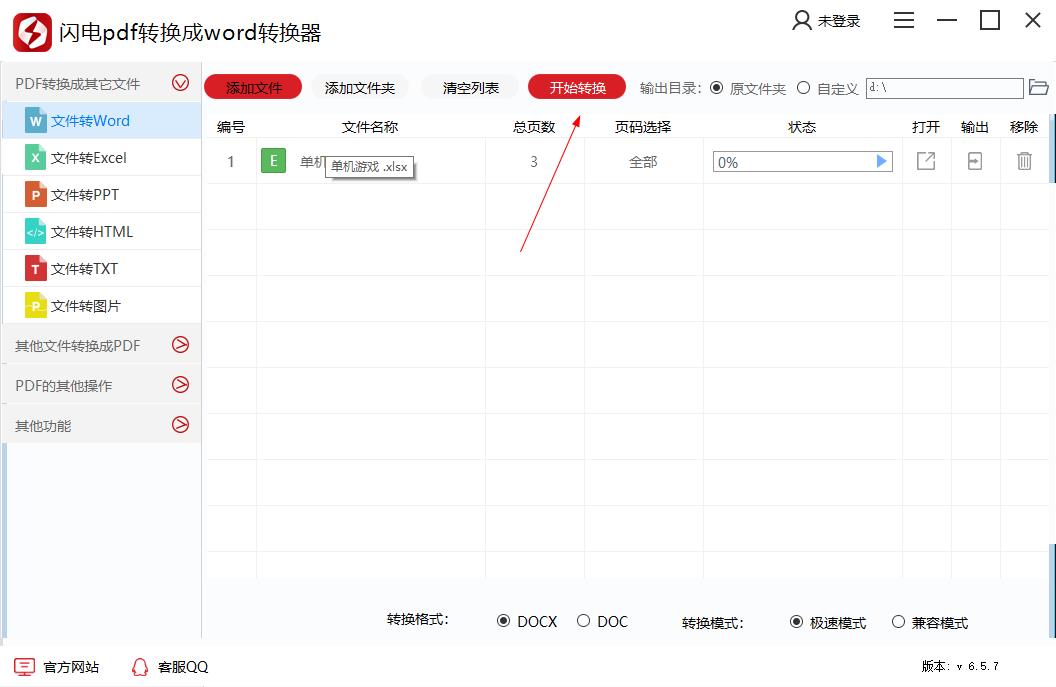The height and width of the screenshot is (687, 1056).
Task: Click the blue play arrow in the status column
Action: pos(881,162)
